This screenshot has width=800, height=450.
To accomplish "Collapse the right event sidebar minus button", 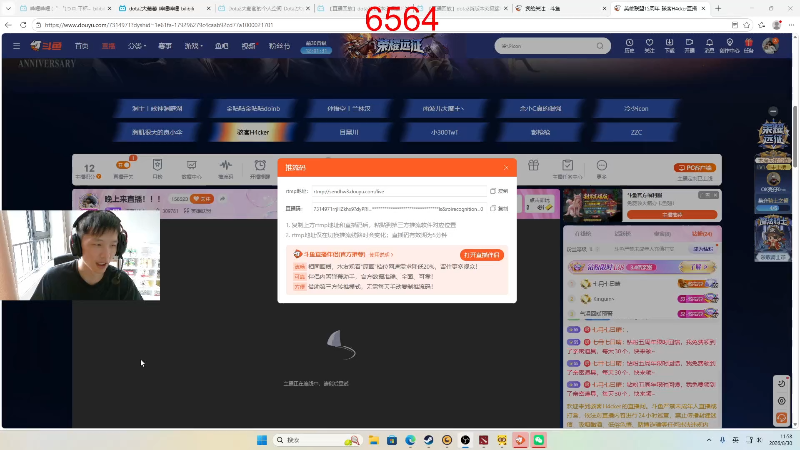I will click(x=773, y=111).
